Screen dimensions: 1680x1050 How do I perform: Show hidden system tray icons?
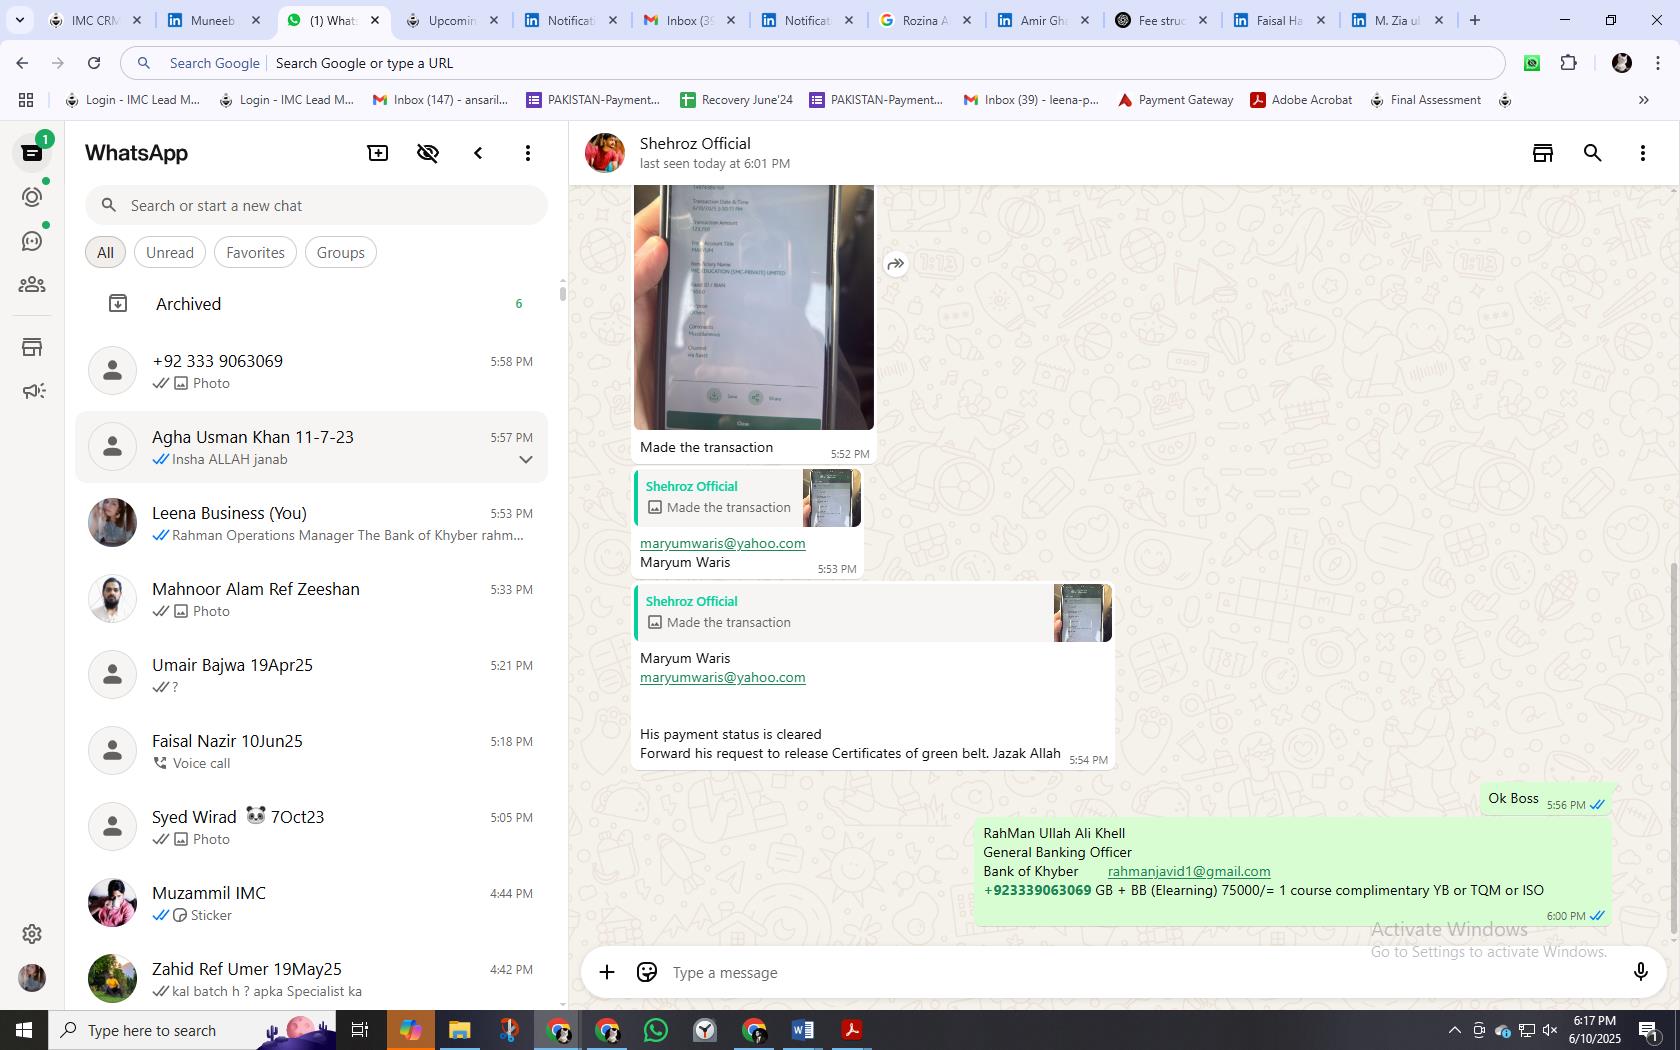tap(1454, 1030)
